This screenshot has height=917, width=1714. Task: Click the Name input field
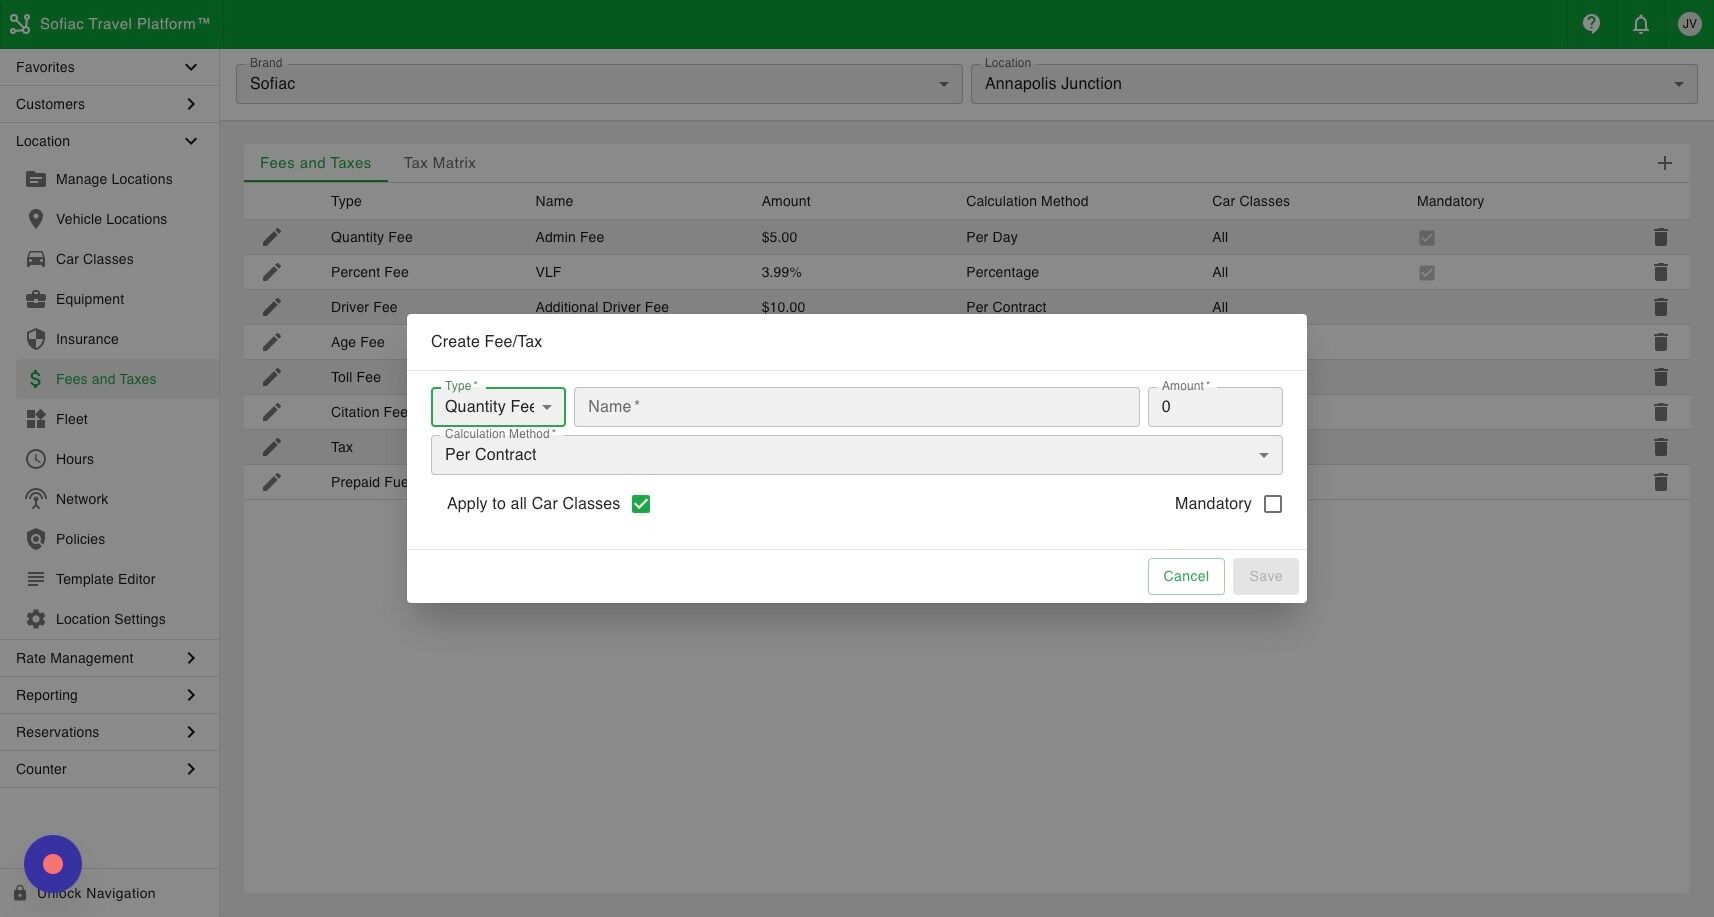(855, 406)
